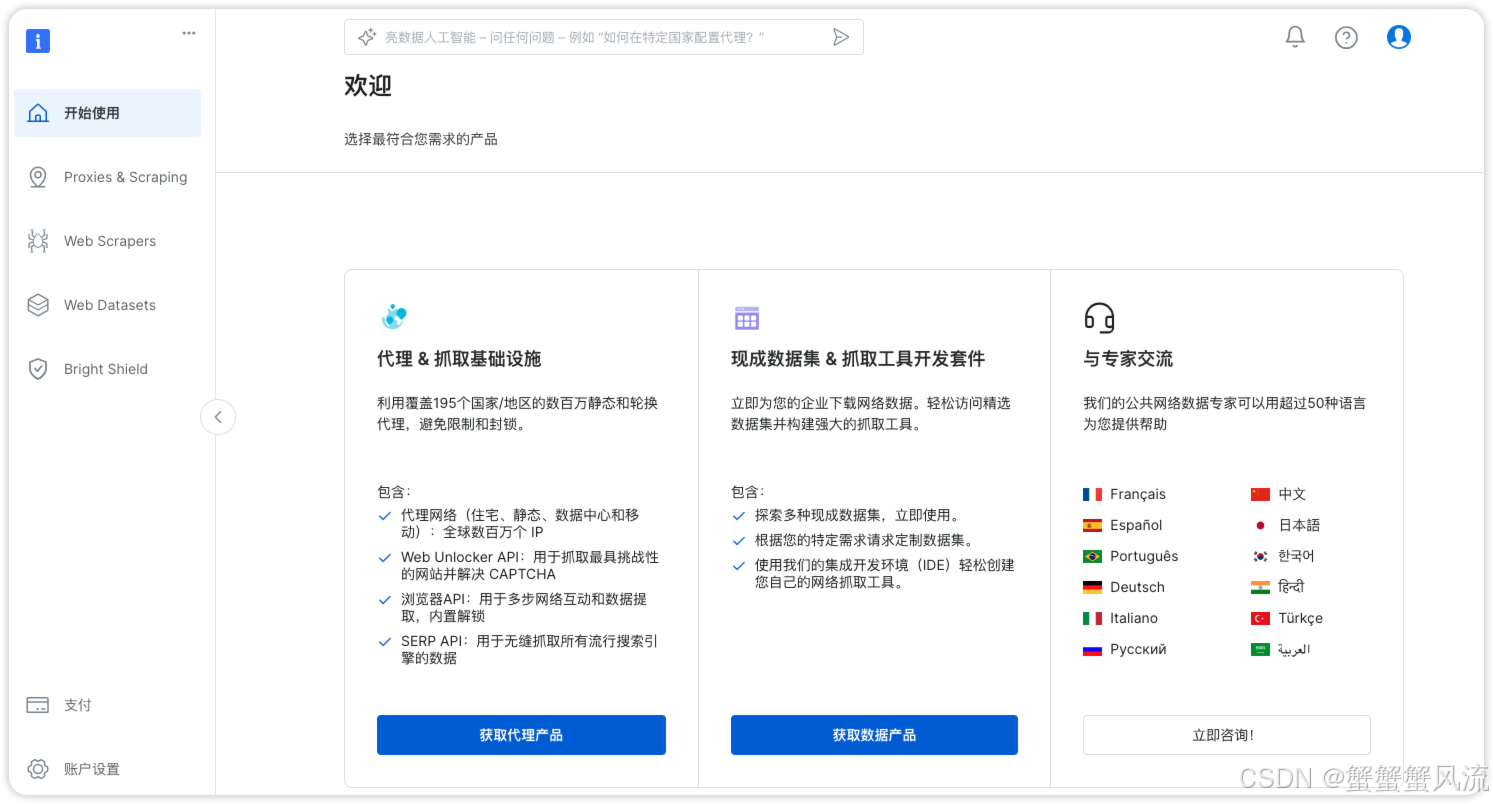Click the Chinese flag icon
Screen dimensions: 1493x804
(x=1260, y=494)
